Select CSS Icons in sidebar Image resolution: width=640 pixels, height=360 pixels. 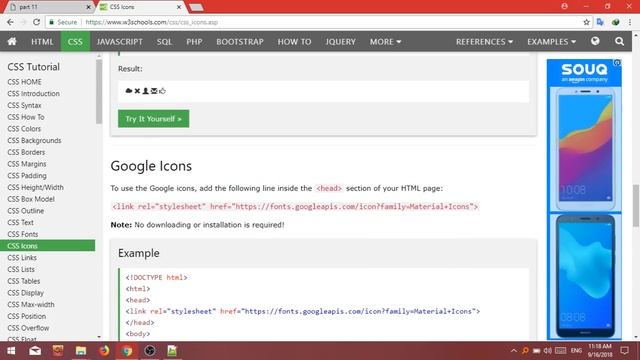pyautogui.click(x=47, y=246)
